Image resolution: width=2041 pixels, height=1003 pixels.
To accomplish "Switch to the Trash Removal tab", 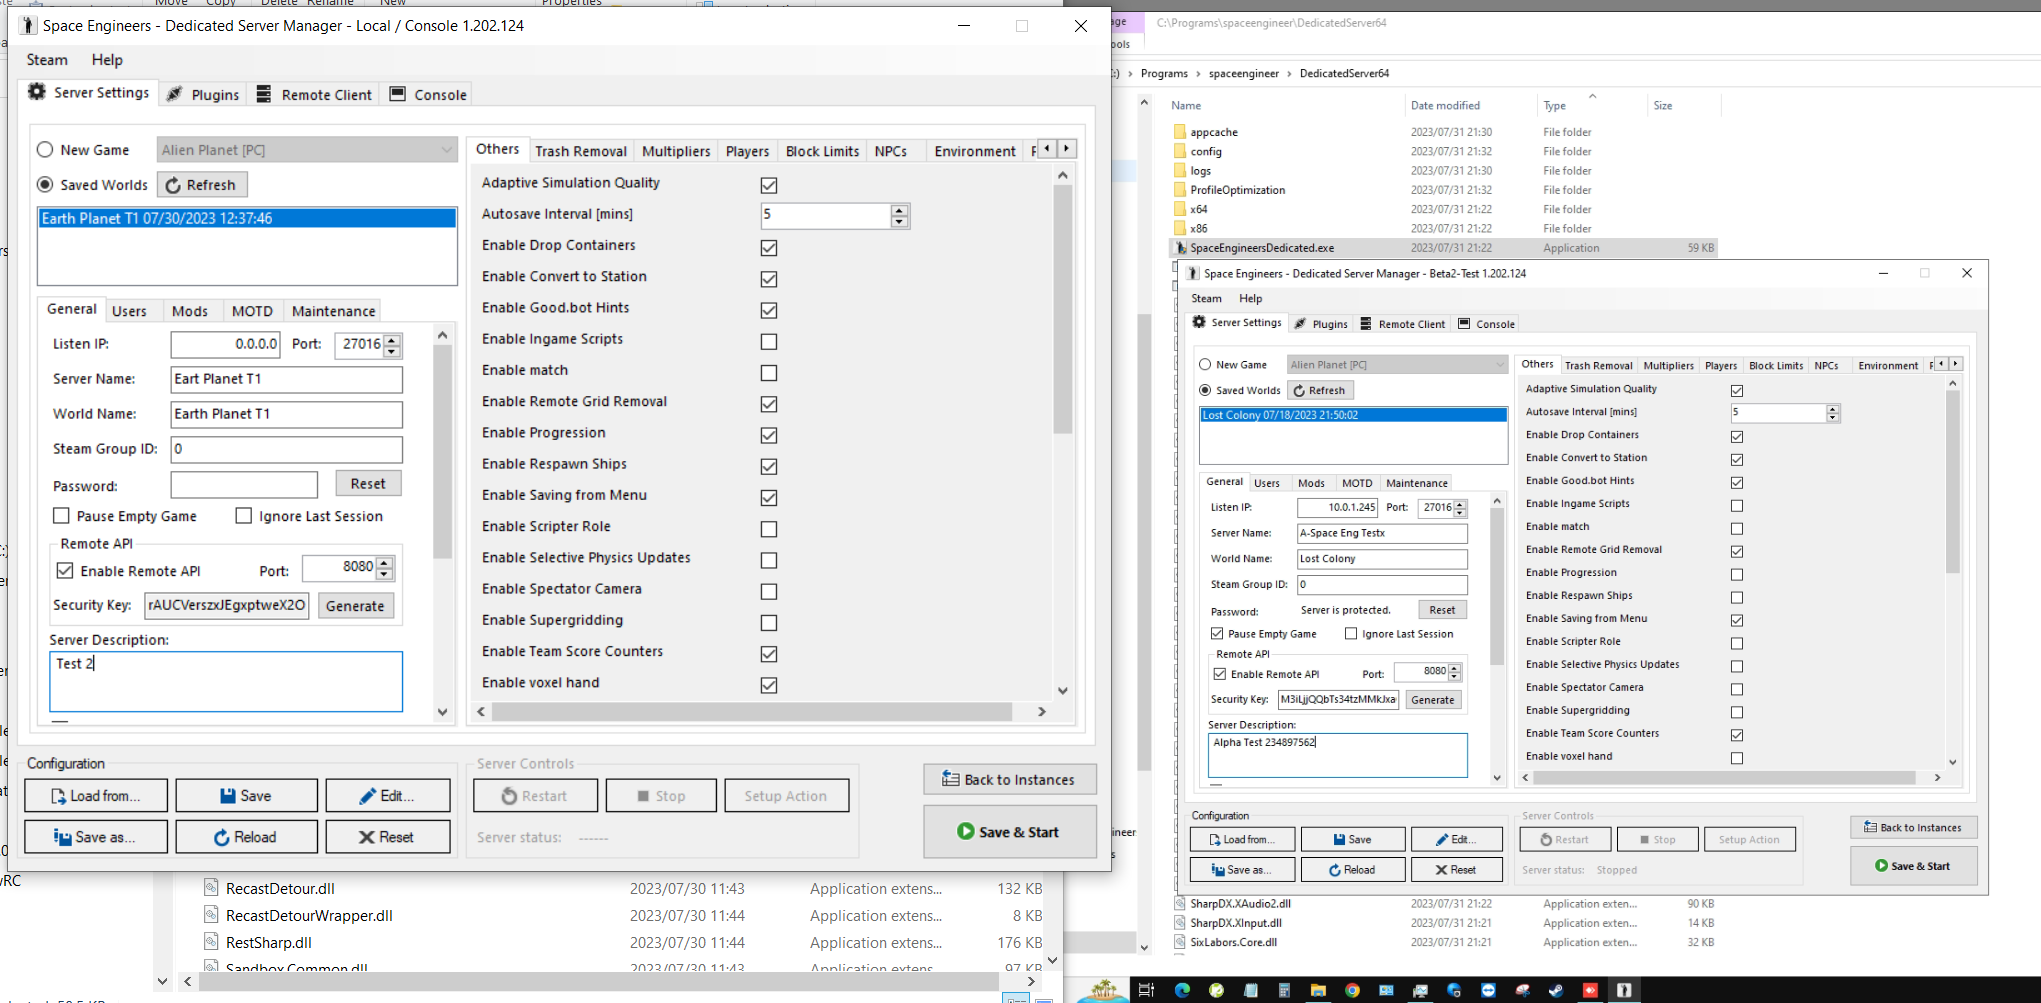I will (x=580, y=151).
